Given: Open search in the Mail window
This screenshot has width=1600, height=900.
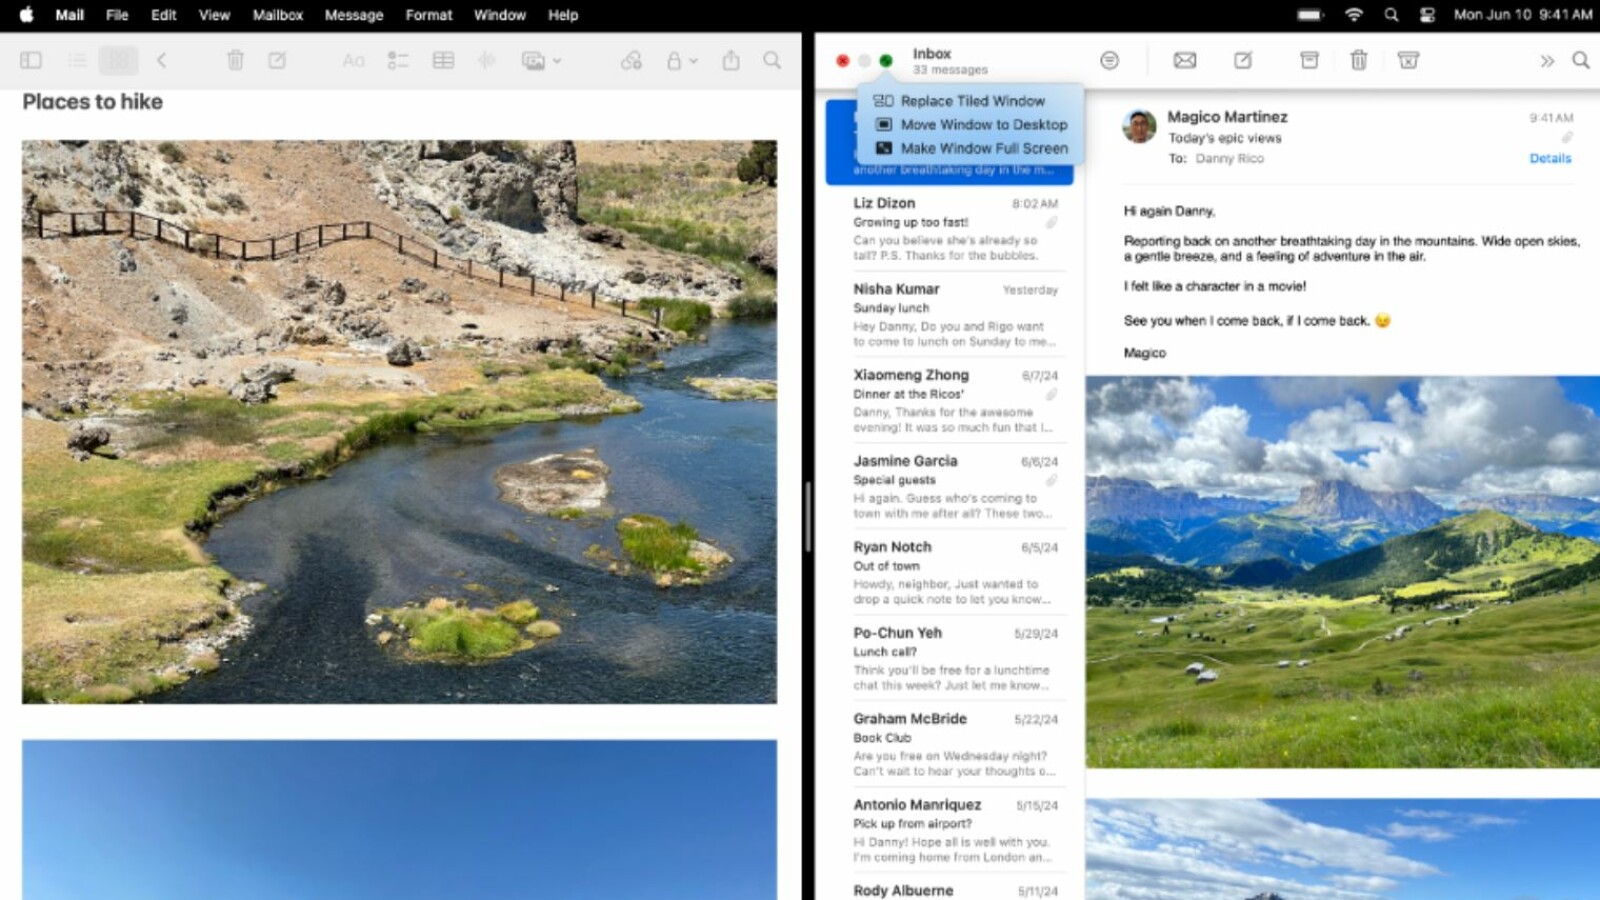Looking at the screenshot, I should pos(1581,60).
